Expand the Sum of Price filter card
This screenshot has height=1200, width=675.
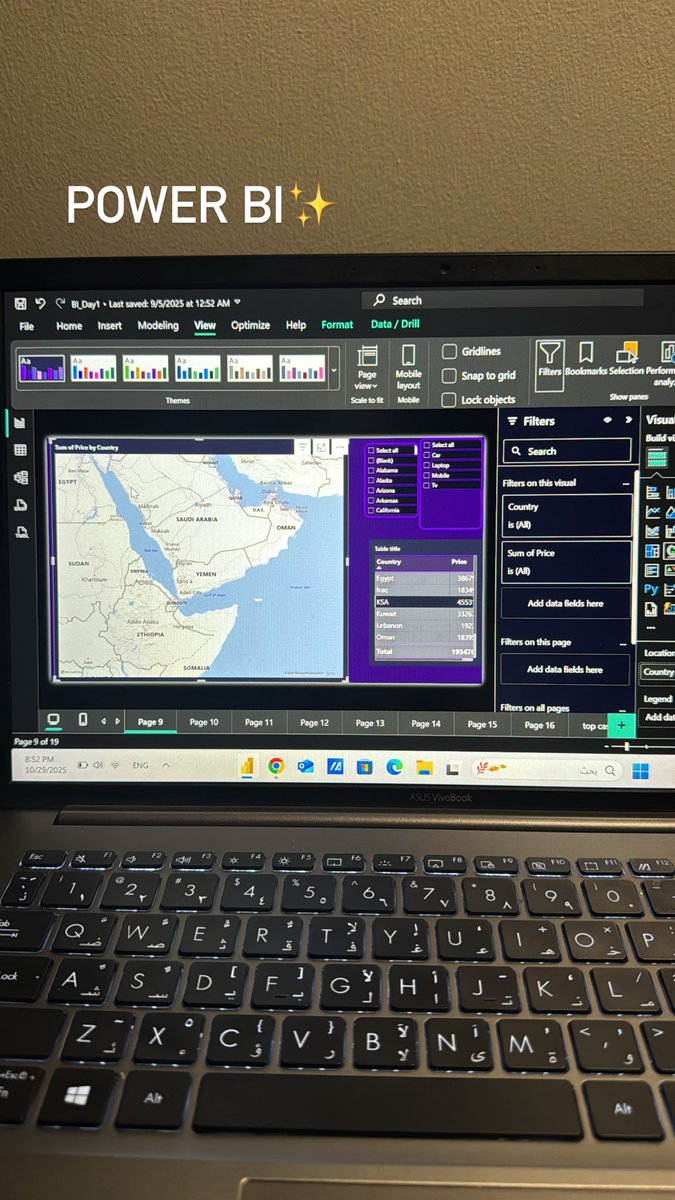click(x=566, y=562)
